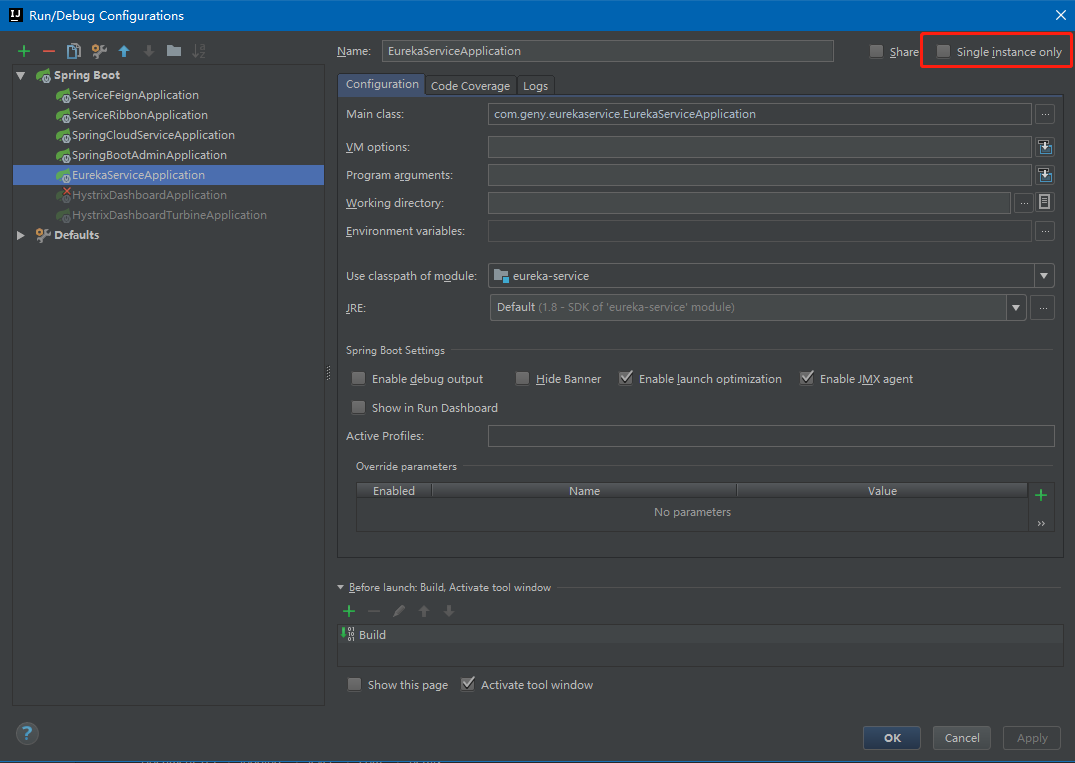Select HystrixDashboardApplication configuration
This screenshot has width=1075, height=763.
(x=149, y=195)
